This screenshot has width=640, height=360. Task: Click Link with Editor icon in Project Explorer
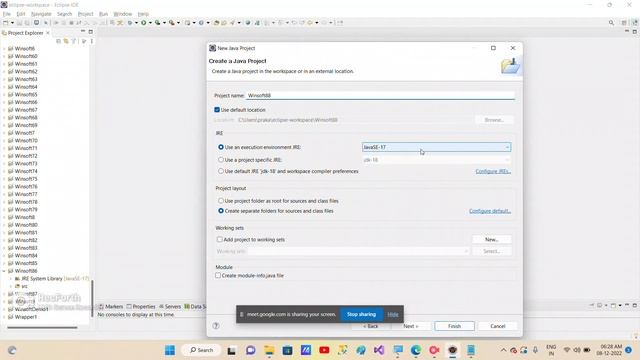[x=66, y=41]
